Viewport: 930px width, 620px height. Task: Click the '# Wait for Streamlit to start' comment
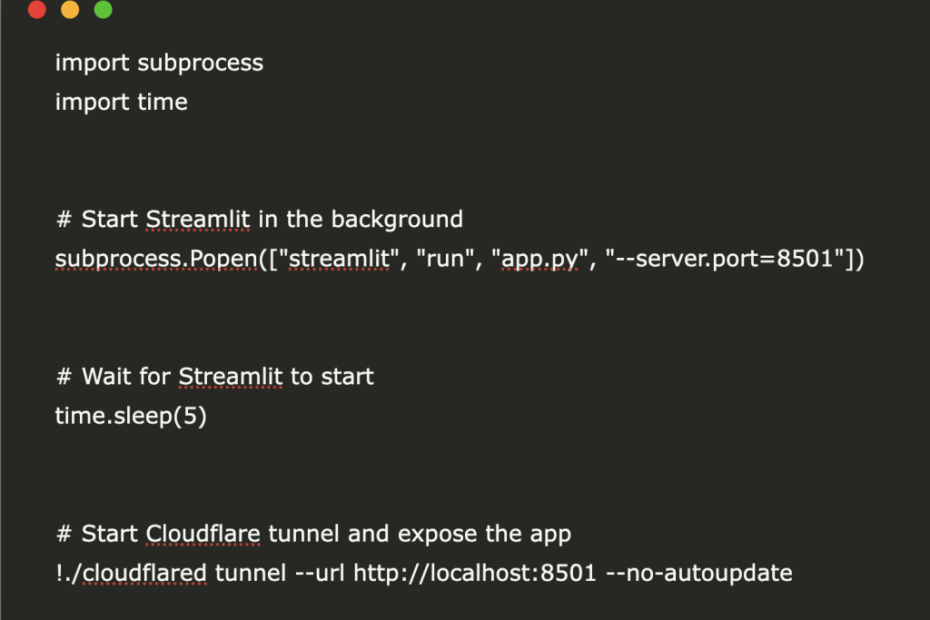(215, 377)
